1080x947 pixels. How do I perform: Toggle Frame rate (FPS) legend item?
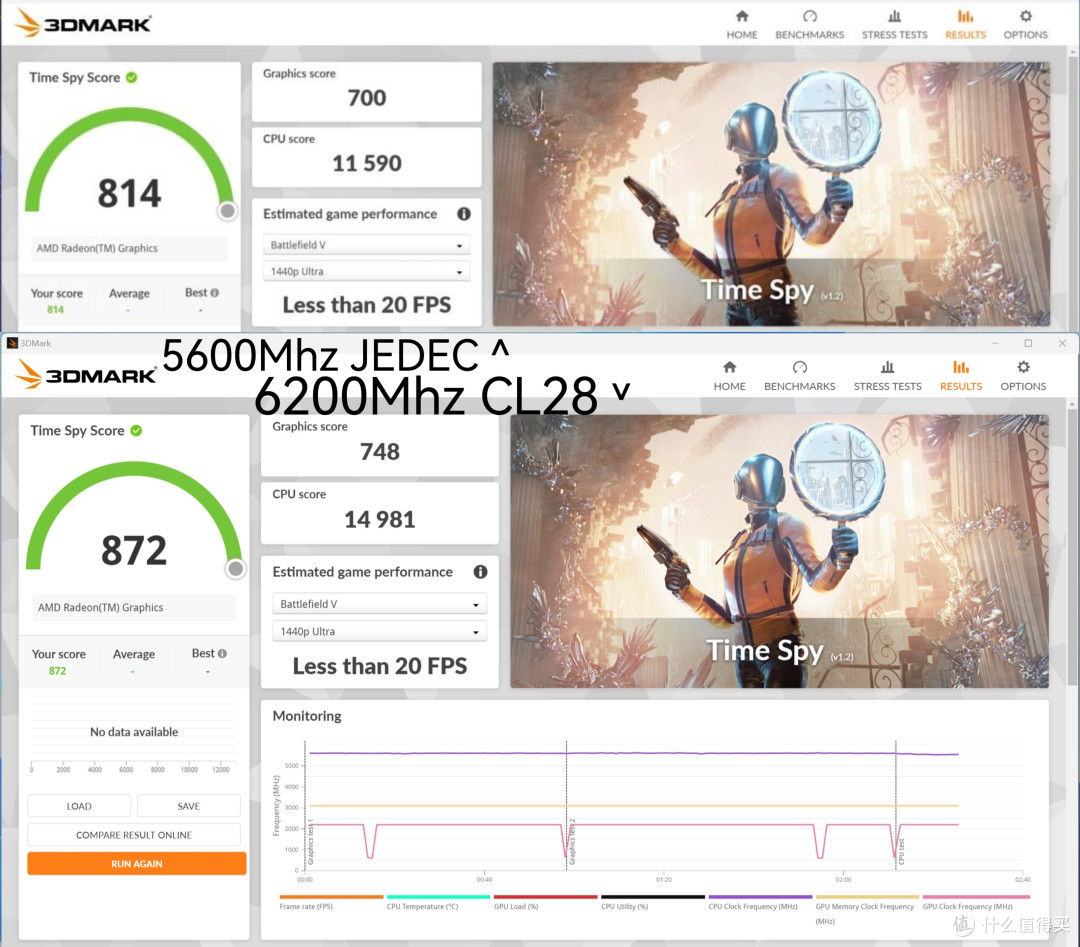331,902
